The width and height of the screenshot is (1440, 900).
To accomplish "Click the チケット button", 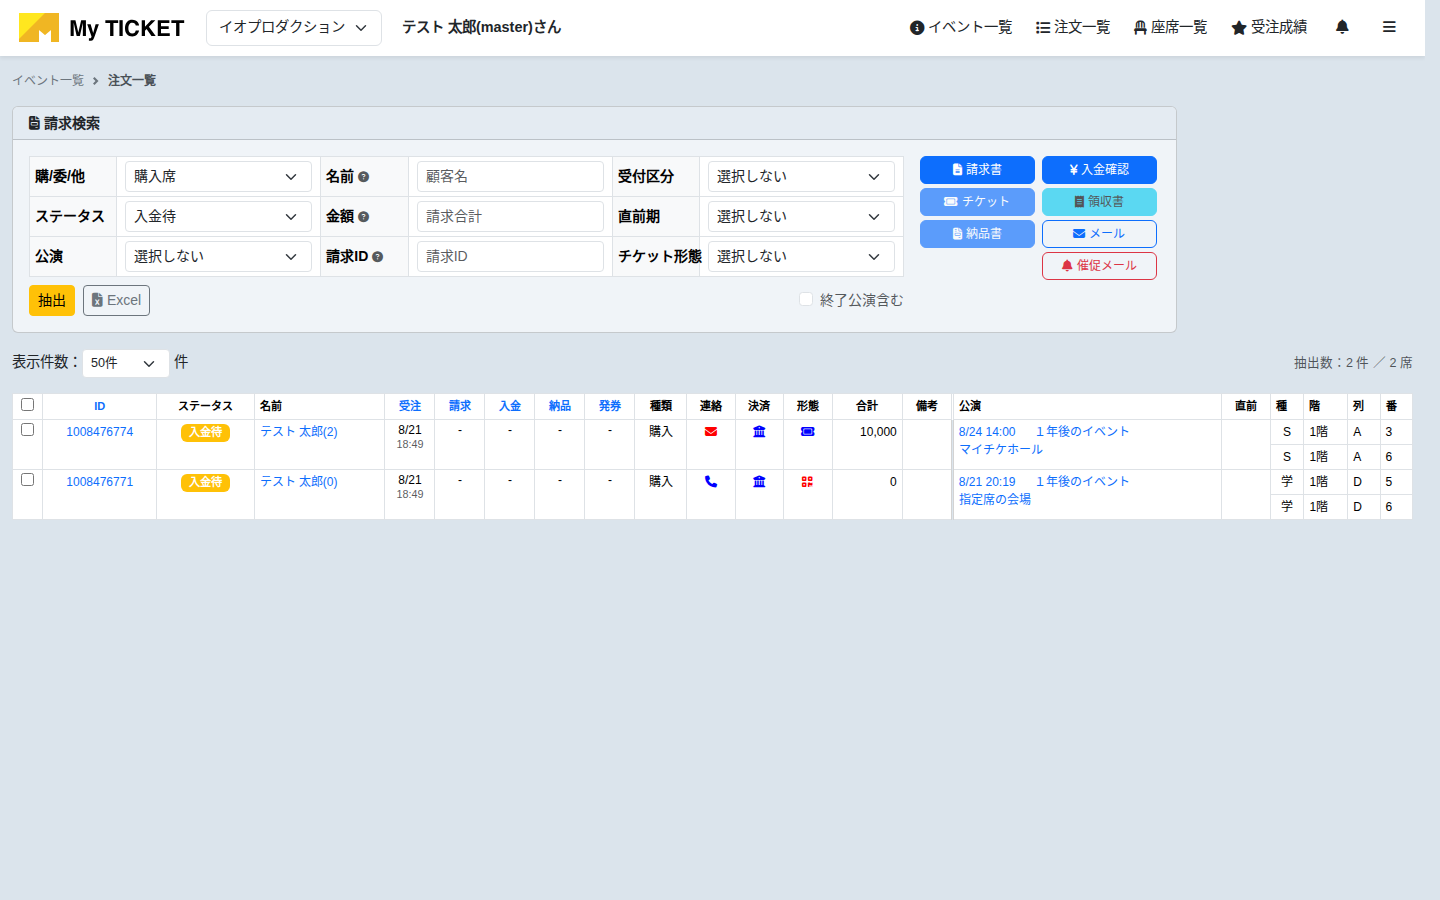I will 977,202.
